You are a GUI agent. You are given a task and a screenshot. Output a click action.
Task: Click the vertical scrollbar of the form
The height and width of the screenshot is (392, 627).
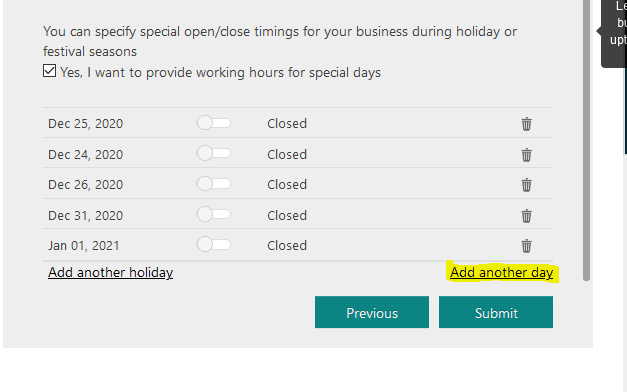click(x=587, y=140)
